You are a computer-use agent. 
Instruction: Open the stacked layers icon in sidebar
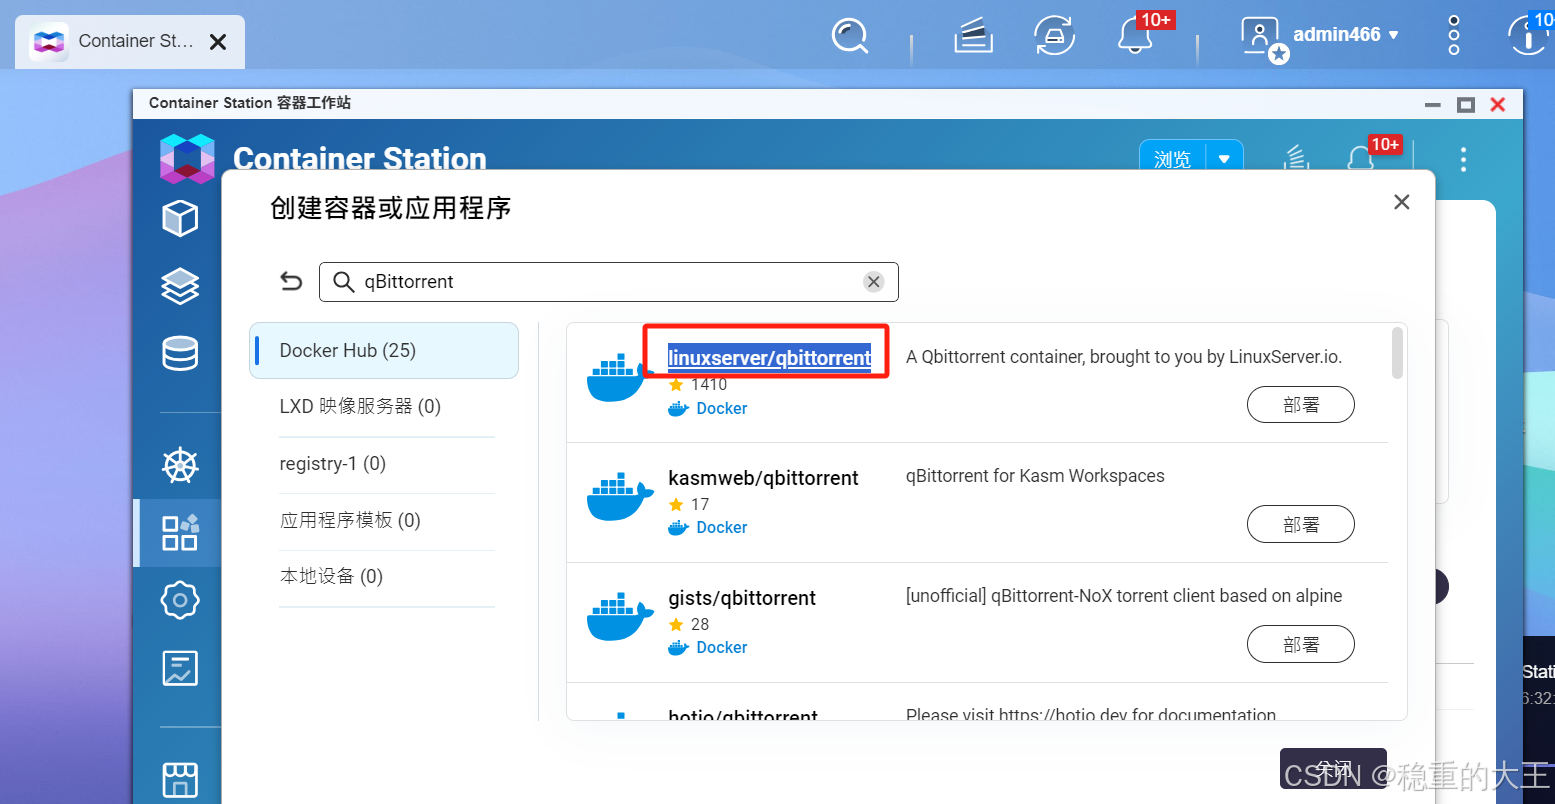coord(180,286)
